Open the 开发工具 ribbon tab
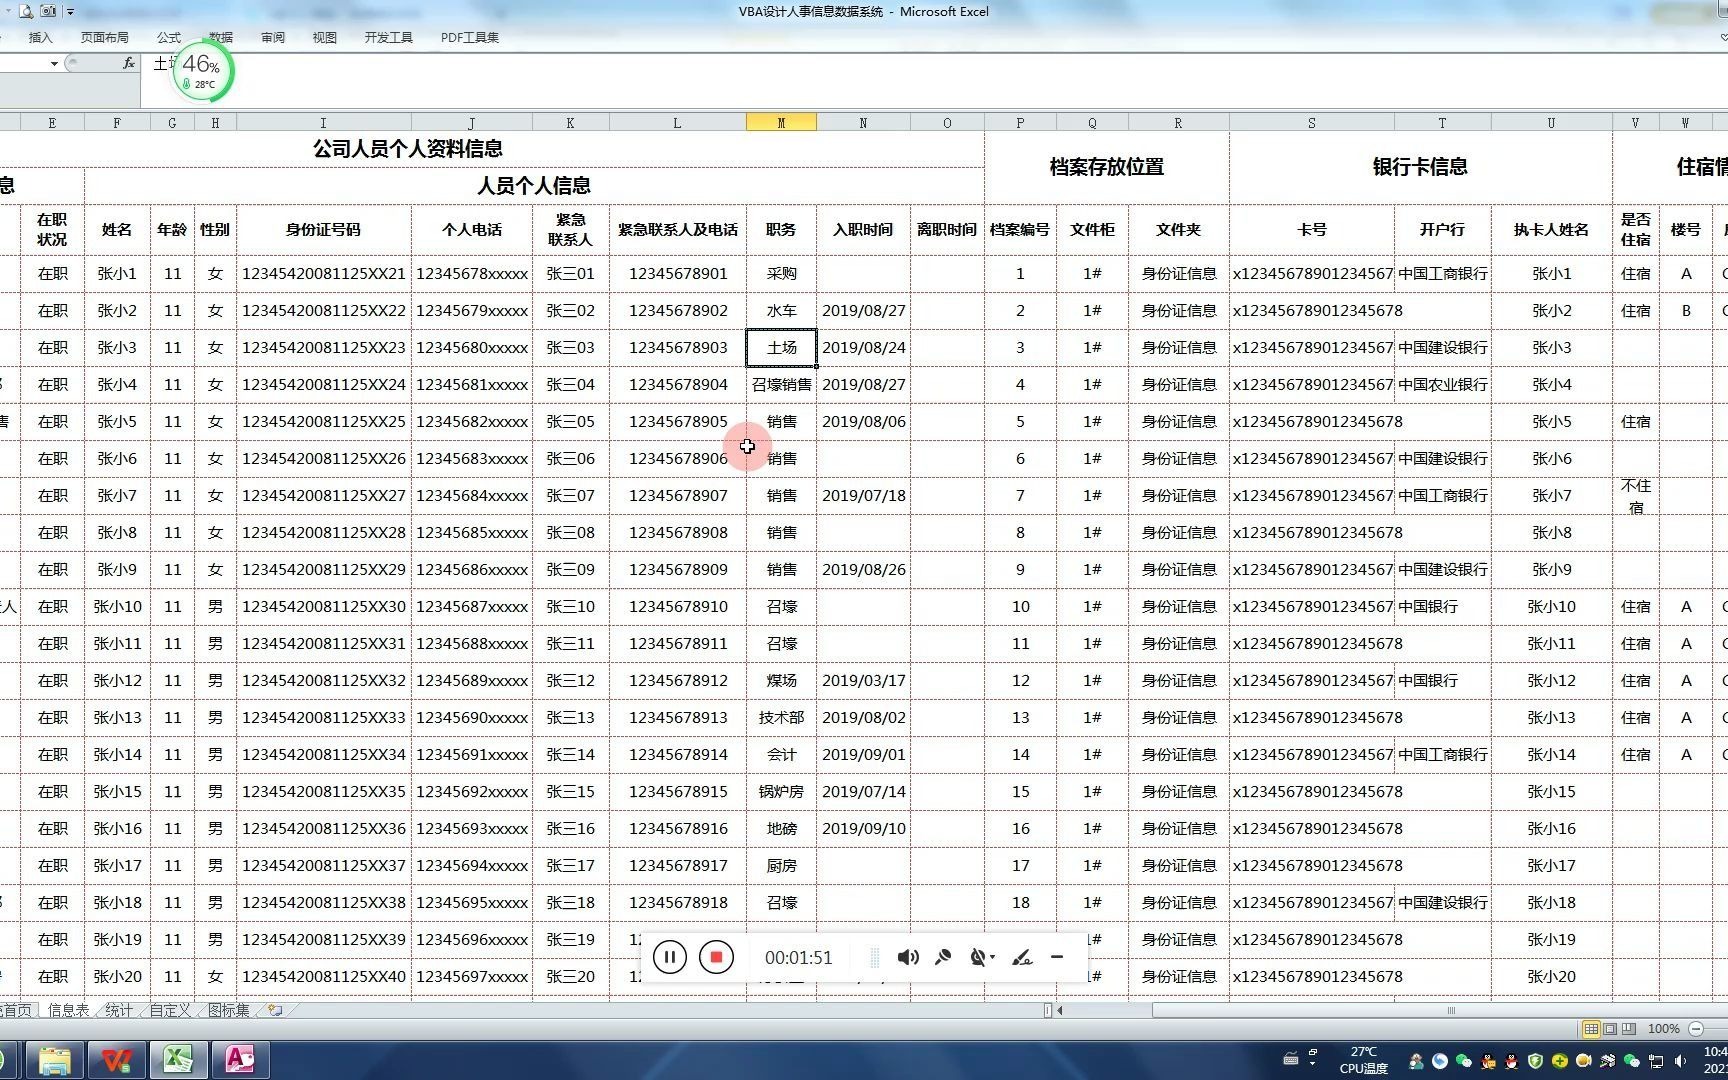The image size is (1728, 1080). click(389, 37)
